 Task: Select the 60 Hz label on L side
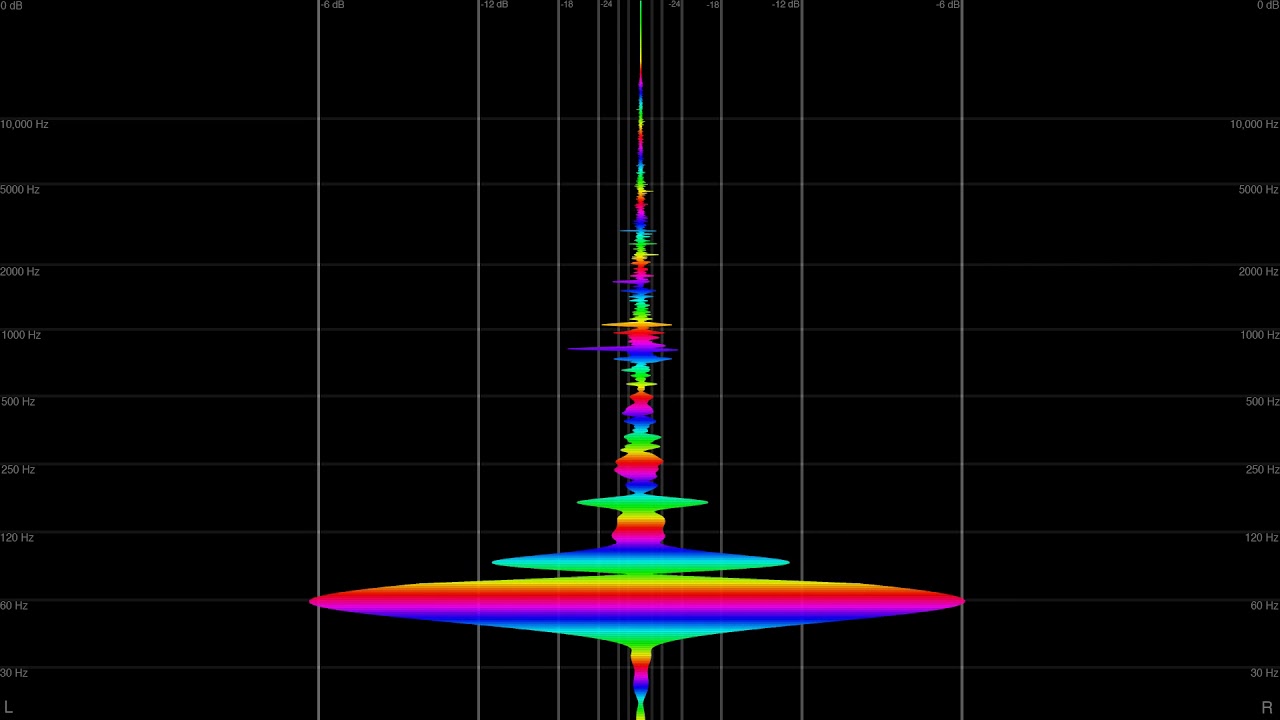click(14, 605)
